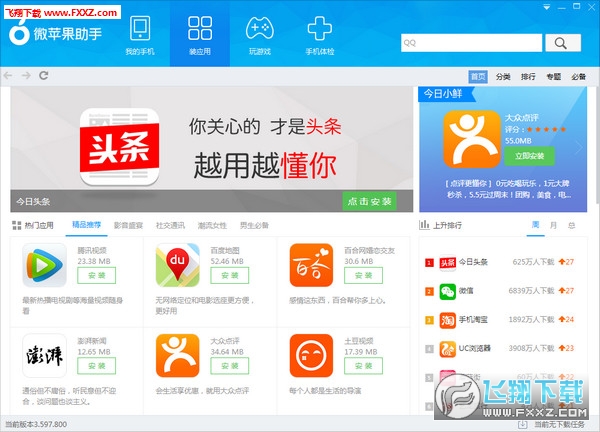
Task: Click the 腾讯视频 app icon
Action: [x=44, y=264]
